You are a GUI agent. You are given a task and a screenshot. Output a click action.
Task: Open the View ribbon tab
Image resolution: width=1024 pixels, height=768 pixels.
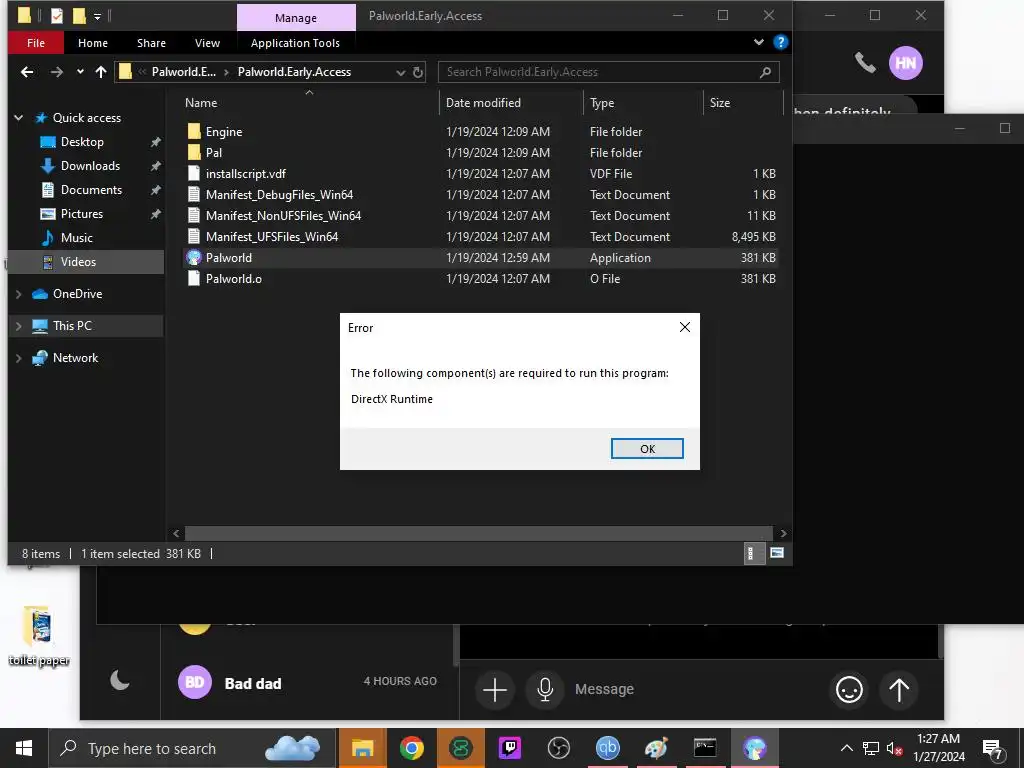(207, 42)
